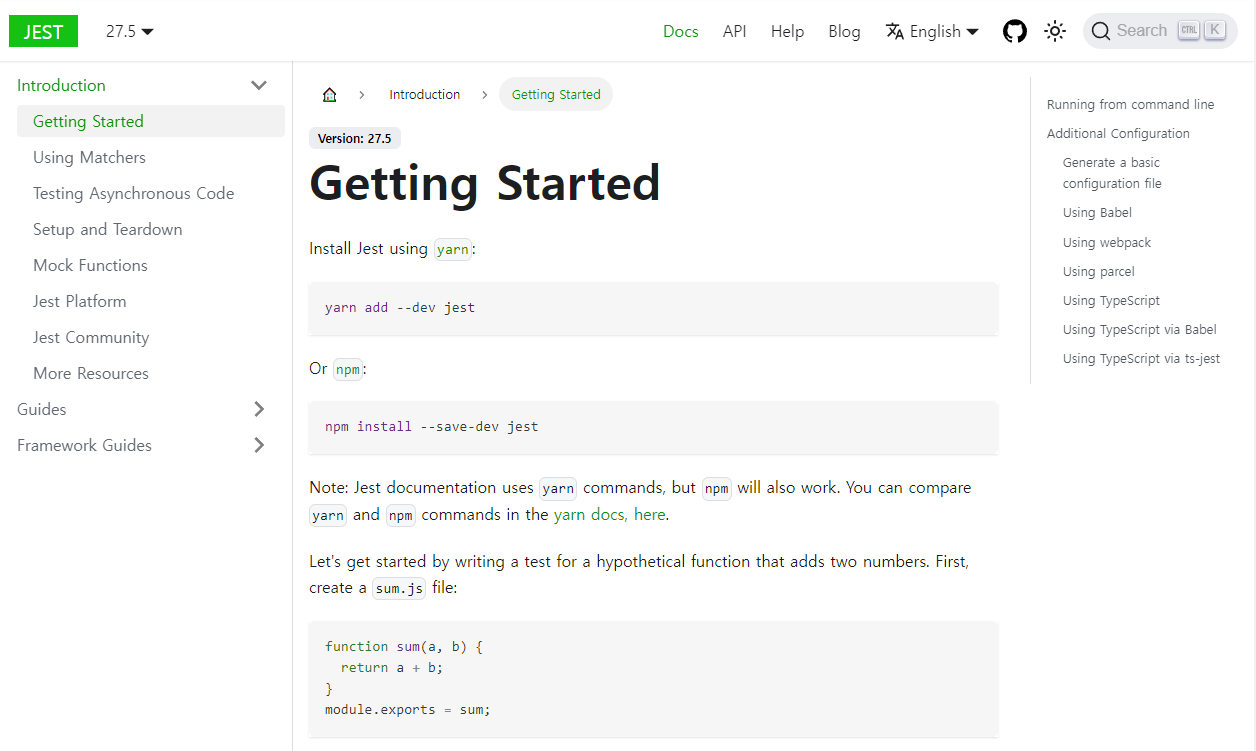Jump to Using TypeScript via ts-jest
The image size is (1256, 751).
point(1141,358)
